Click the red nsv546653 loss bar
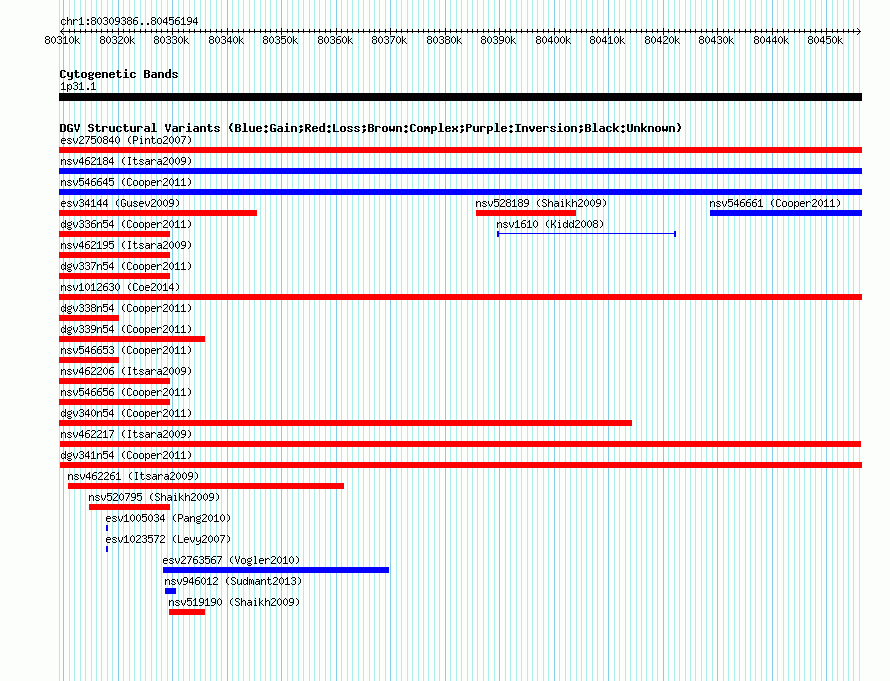This screenshot has height=681, width=890. pos(89,360)
